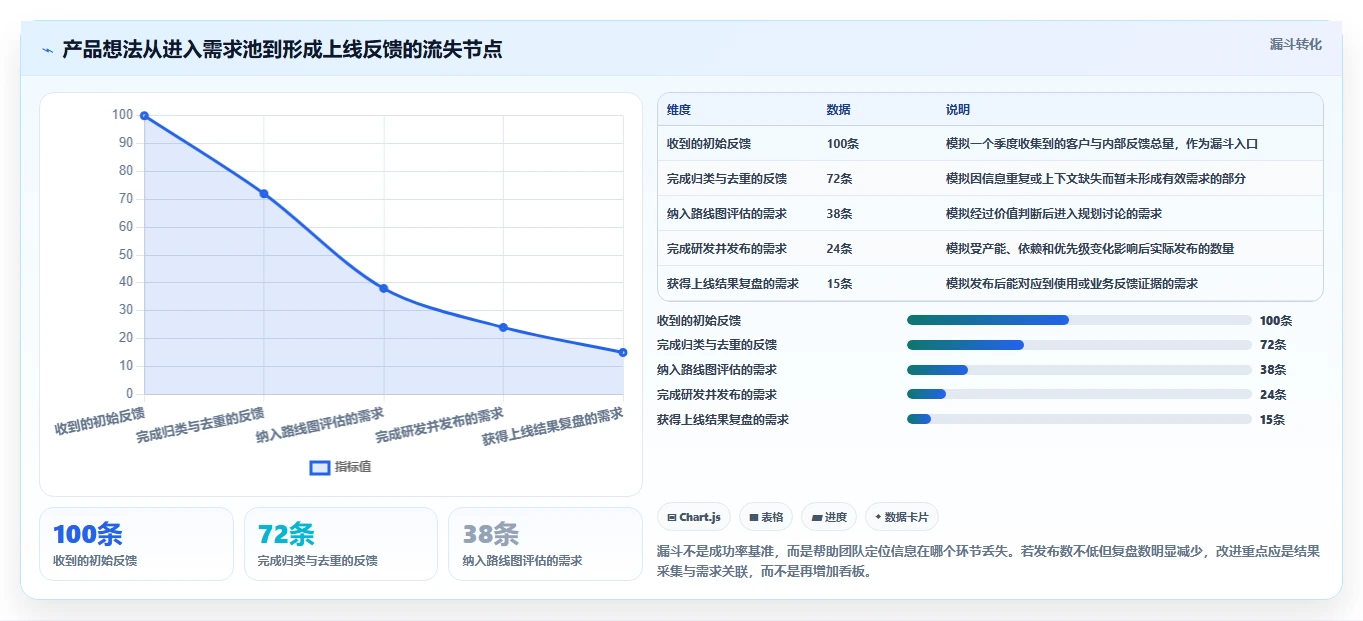Click the 收到的初始反馈 progress bar

1079,320
